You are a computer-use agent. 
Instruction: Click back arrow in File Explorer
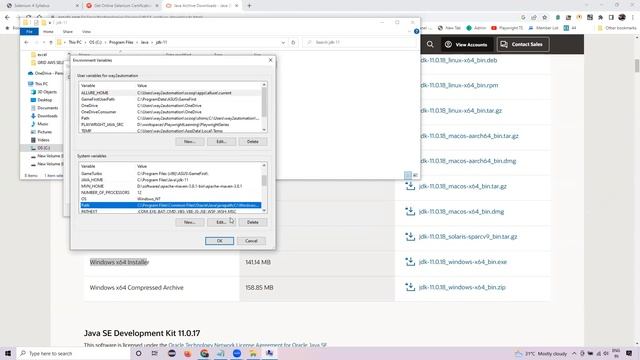tap(27, 42)
